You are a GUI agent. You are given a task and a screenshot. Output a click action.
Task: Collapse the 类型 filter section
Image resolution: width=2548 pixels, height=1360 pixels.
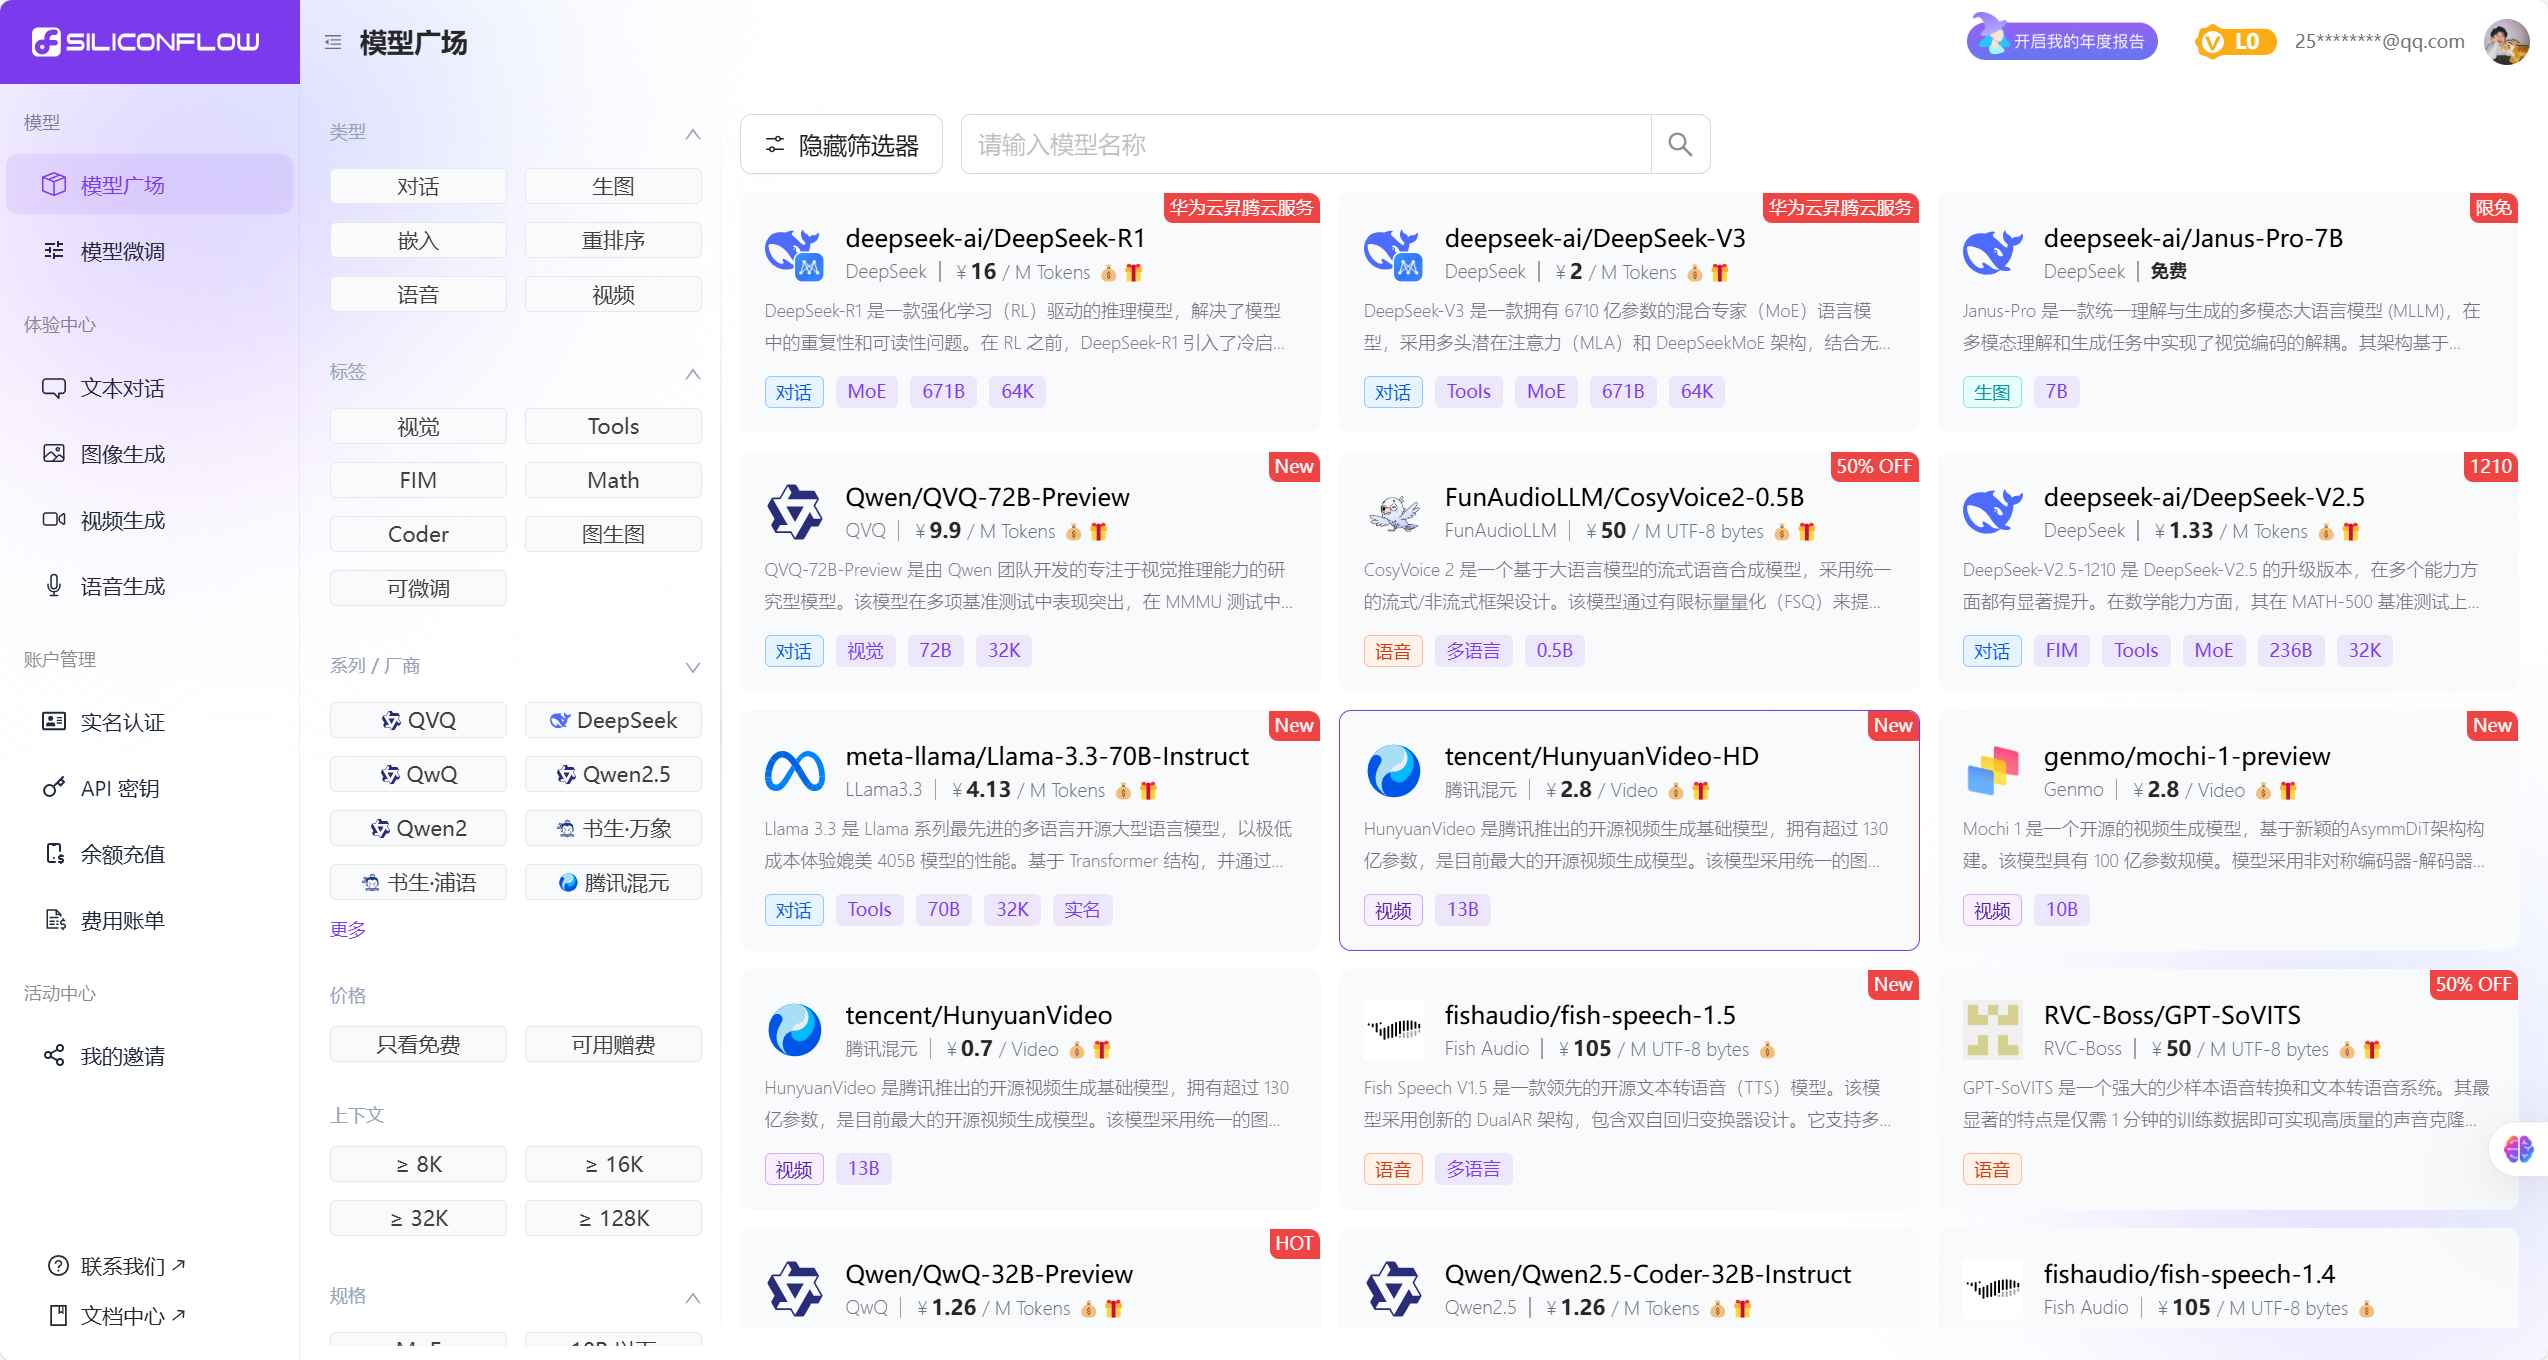(693, 133)
